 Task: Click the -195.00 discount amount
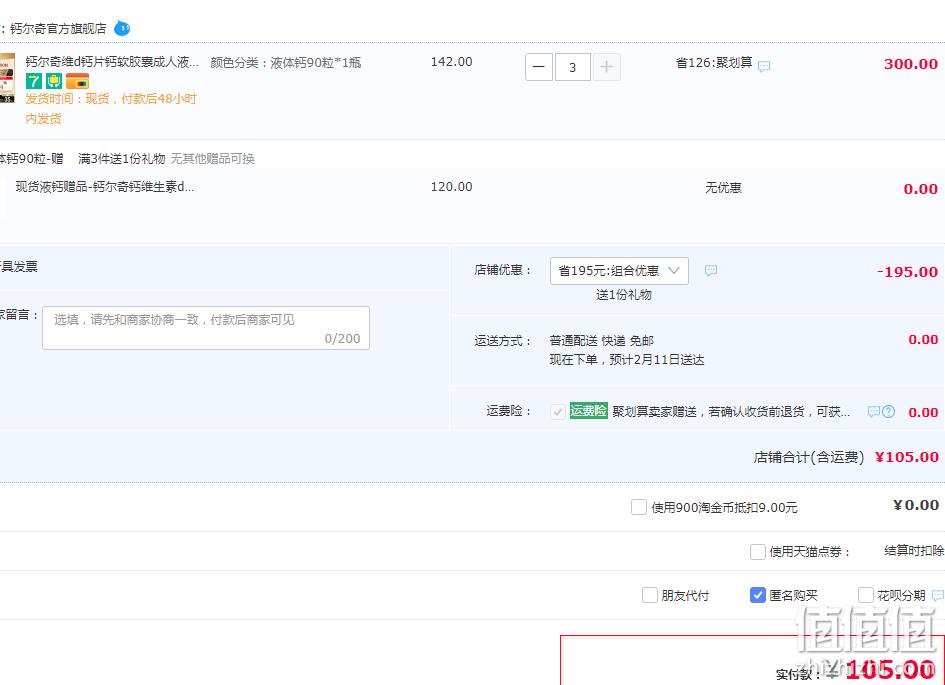907,272
